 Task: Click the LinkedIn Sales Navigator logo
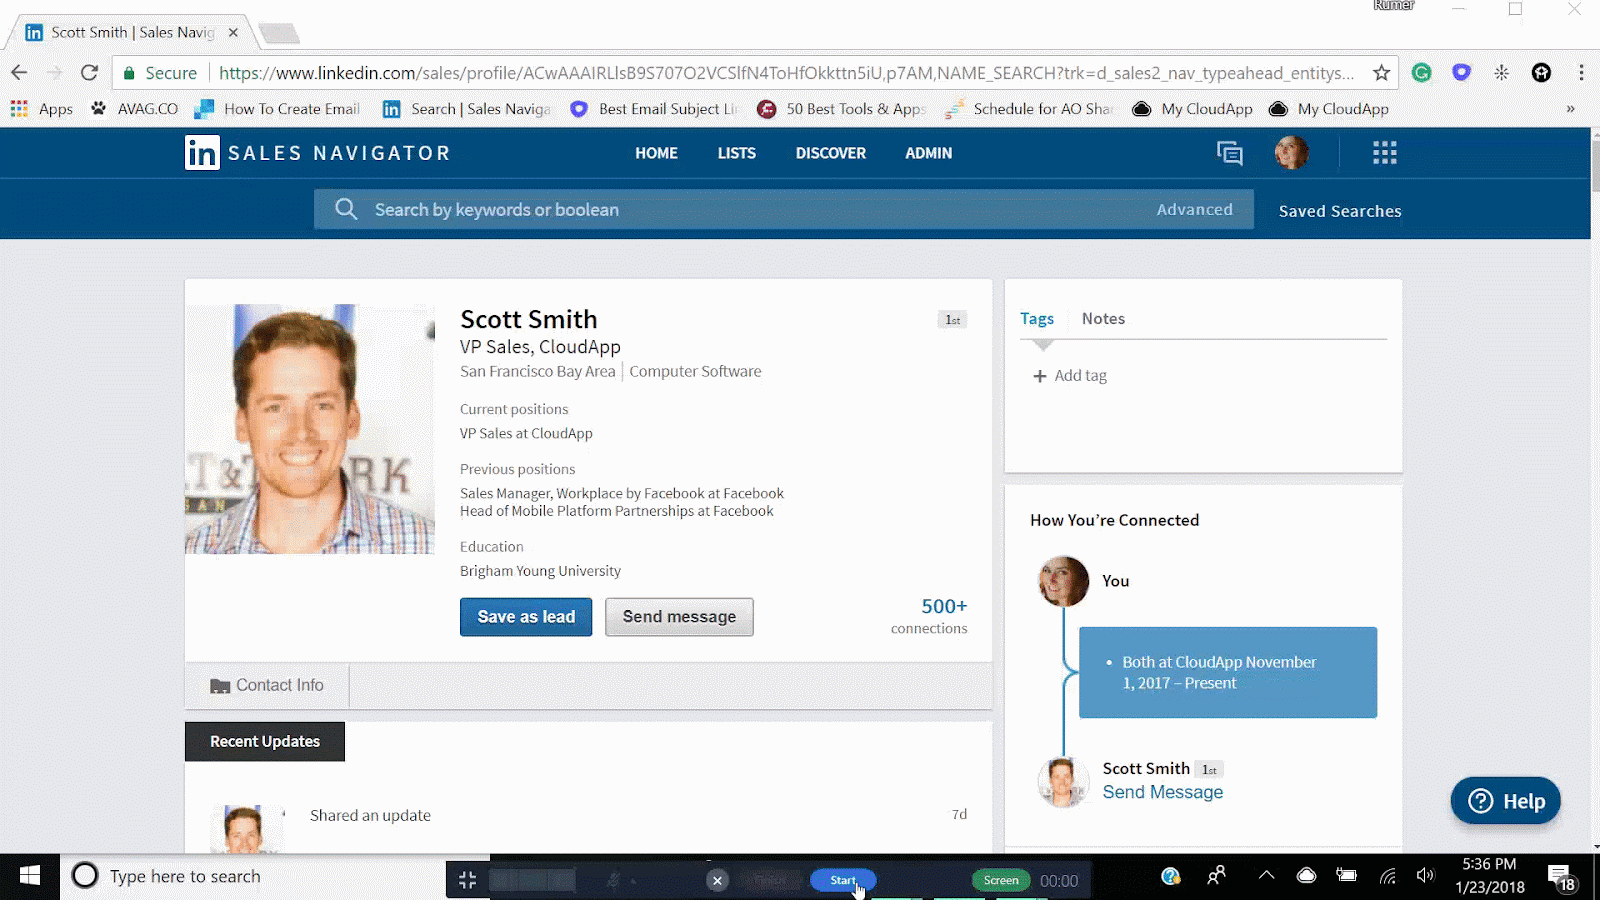(202, 153)
